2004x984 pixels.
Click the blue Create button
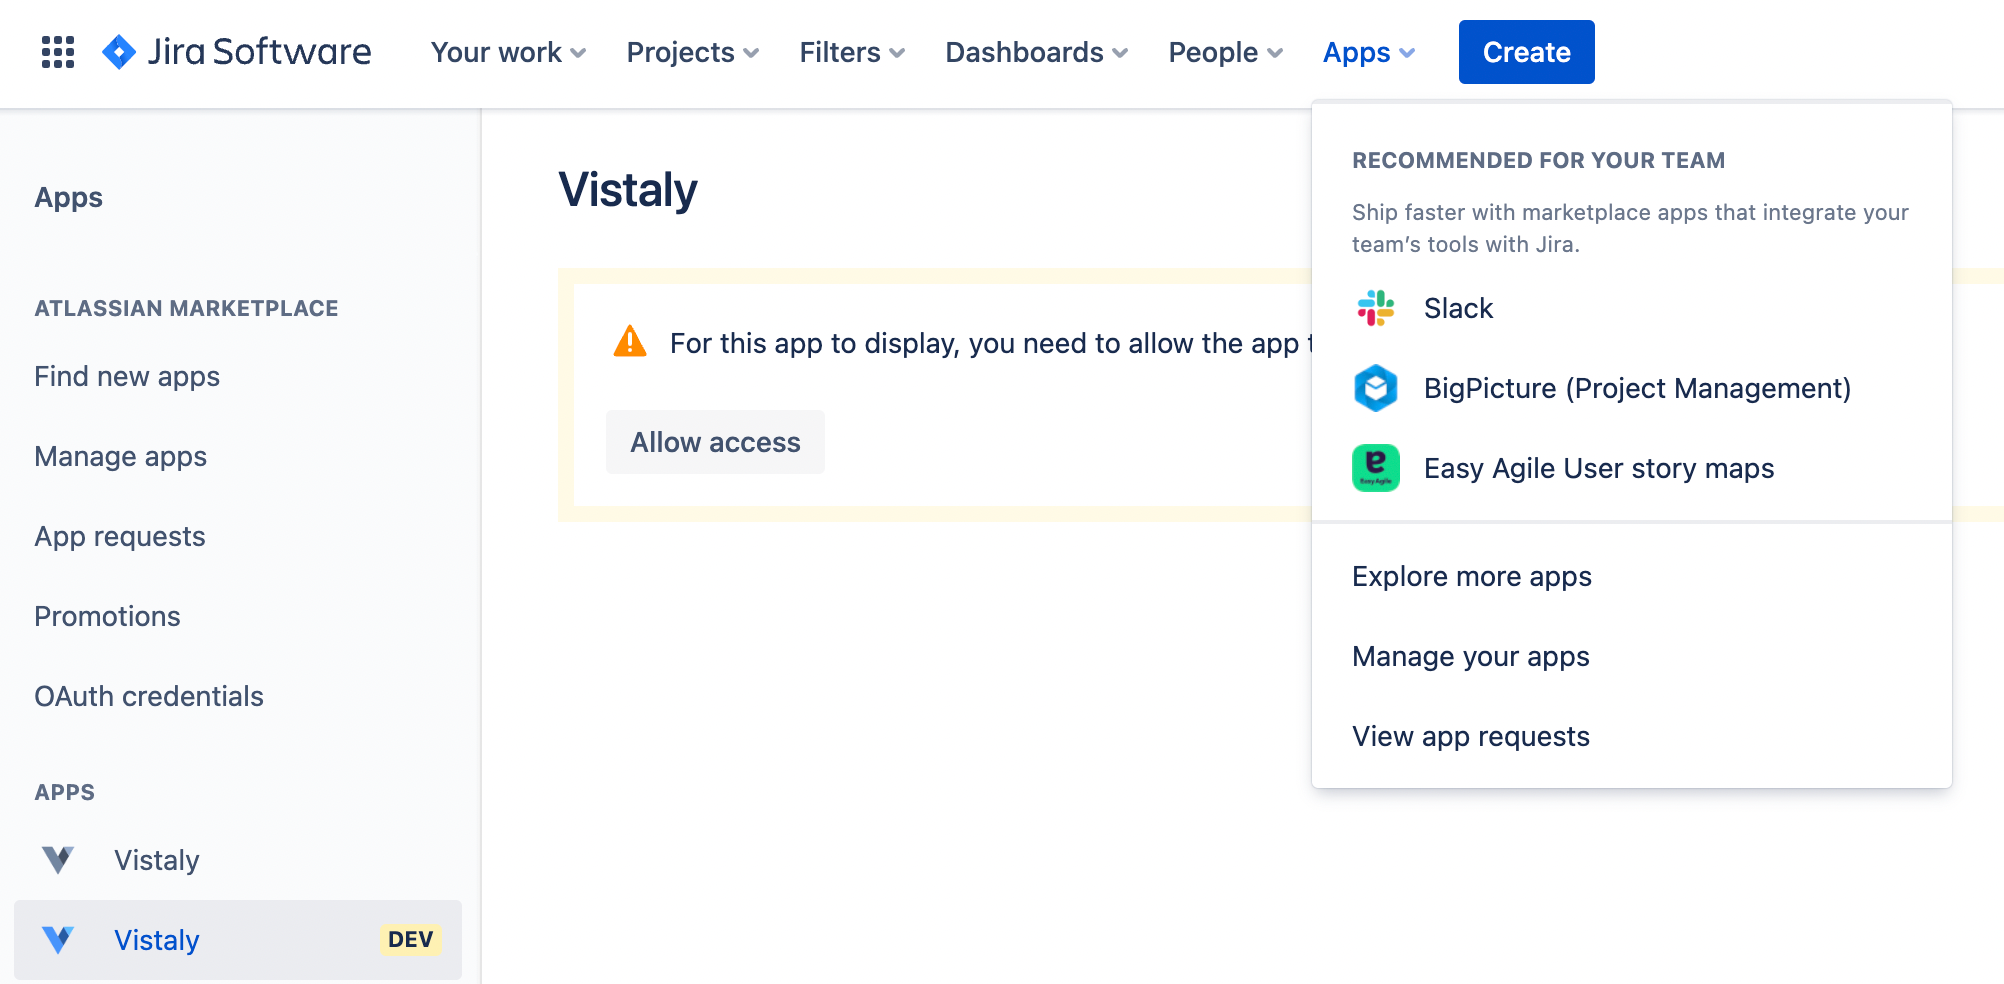click(1526, 52)
